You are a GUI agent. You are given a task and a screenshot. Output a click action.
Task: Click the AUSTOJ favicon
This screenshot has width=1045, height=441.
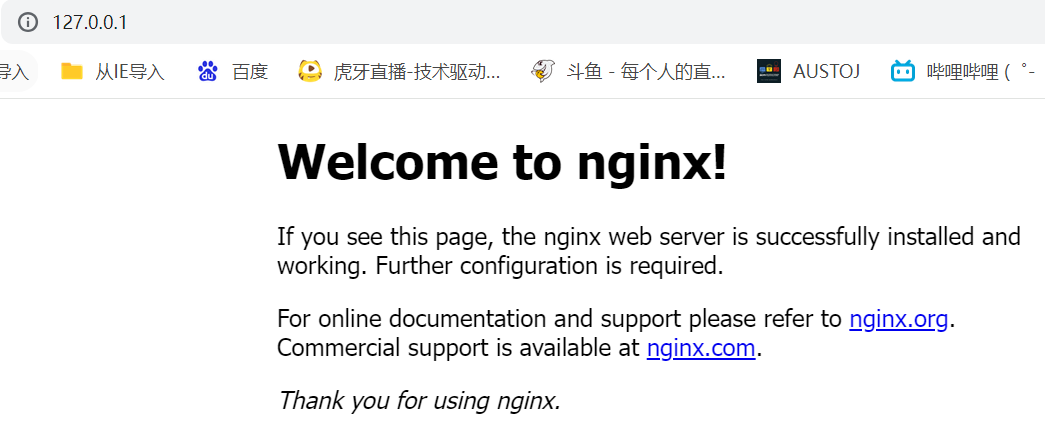[768, 71]
